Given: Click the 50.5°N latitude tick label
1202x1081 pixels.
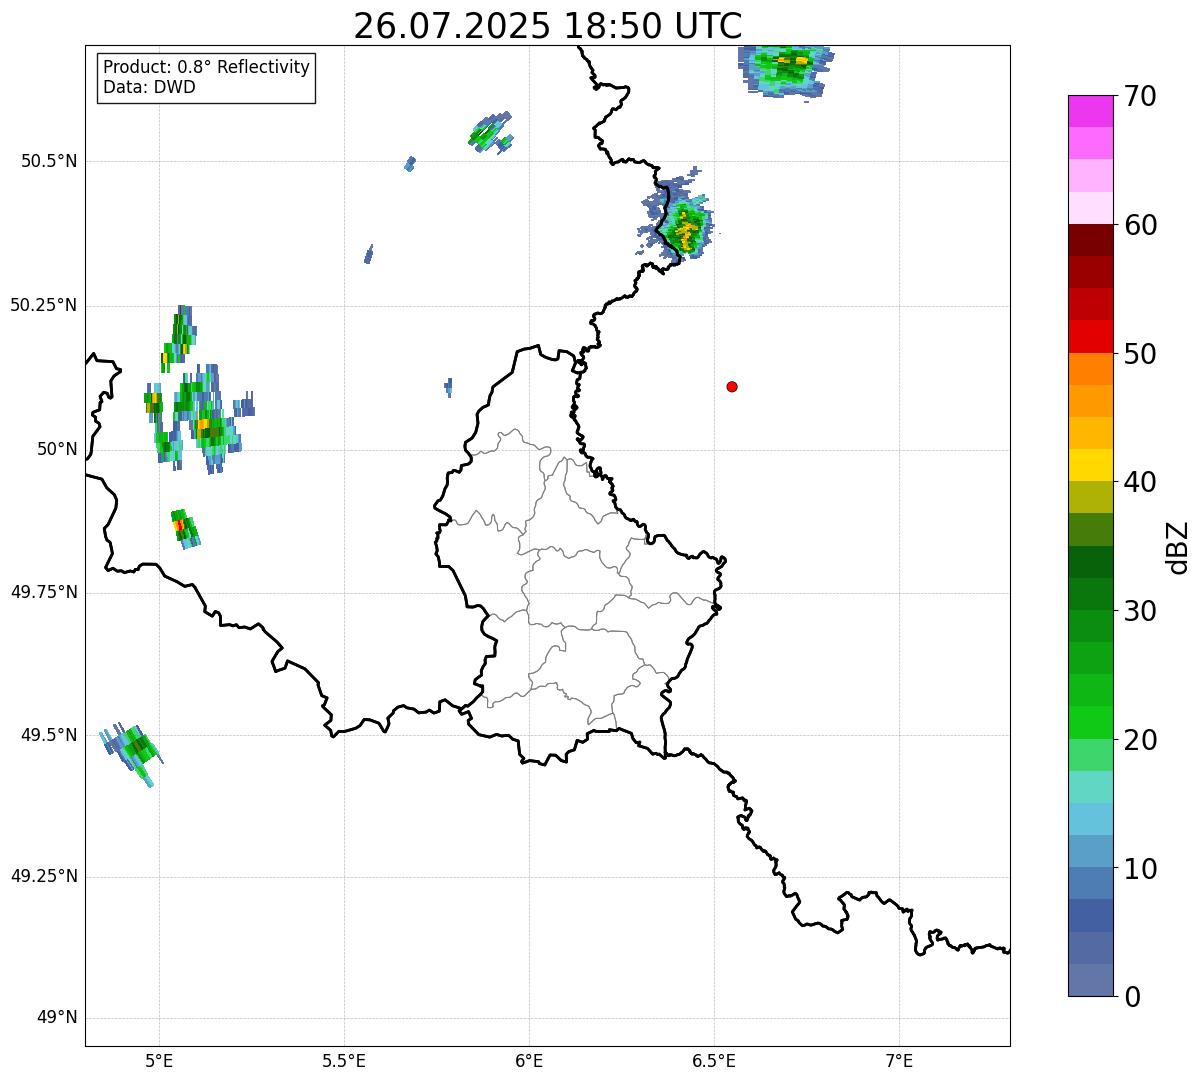Looking at the screenshot, I should pos(49,161).
